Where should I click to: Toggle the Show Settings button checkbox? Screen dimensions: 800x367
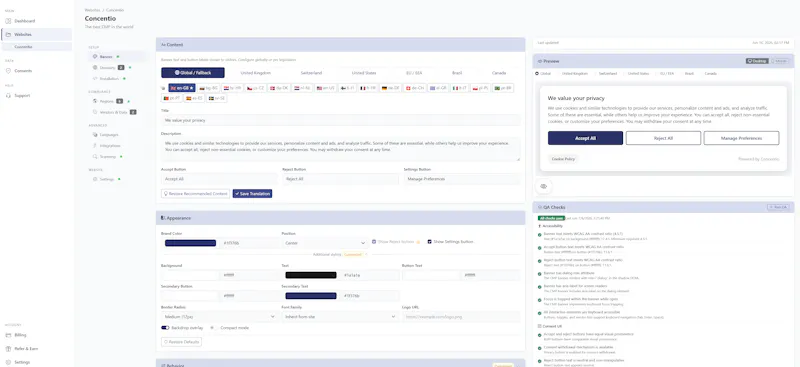click(x=430, y=241)
